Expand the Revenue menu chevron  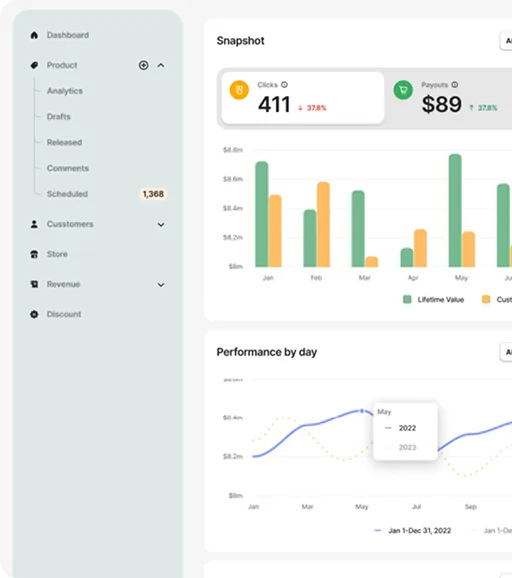tap(161, 285)
